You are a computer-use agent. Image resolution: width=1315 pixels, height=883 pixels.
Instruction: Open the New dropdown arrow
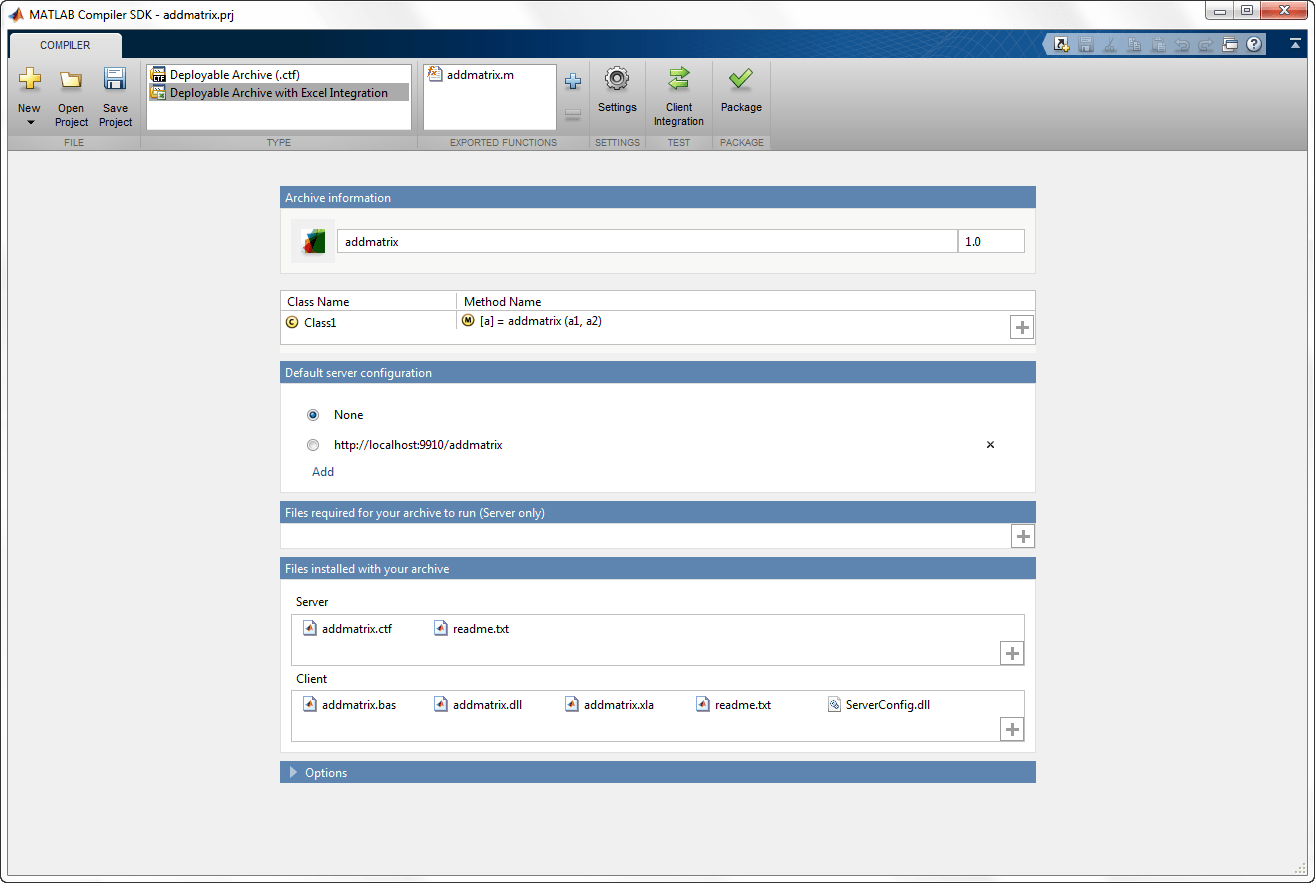(x=29, y=122)
